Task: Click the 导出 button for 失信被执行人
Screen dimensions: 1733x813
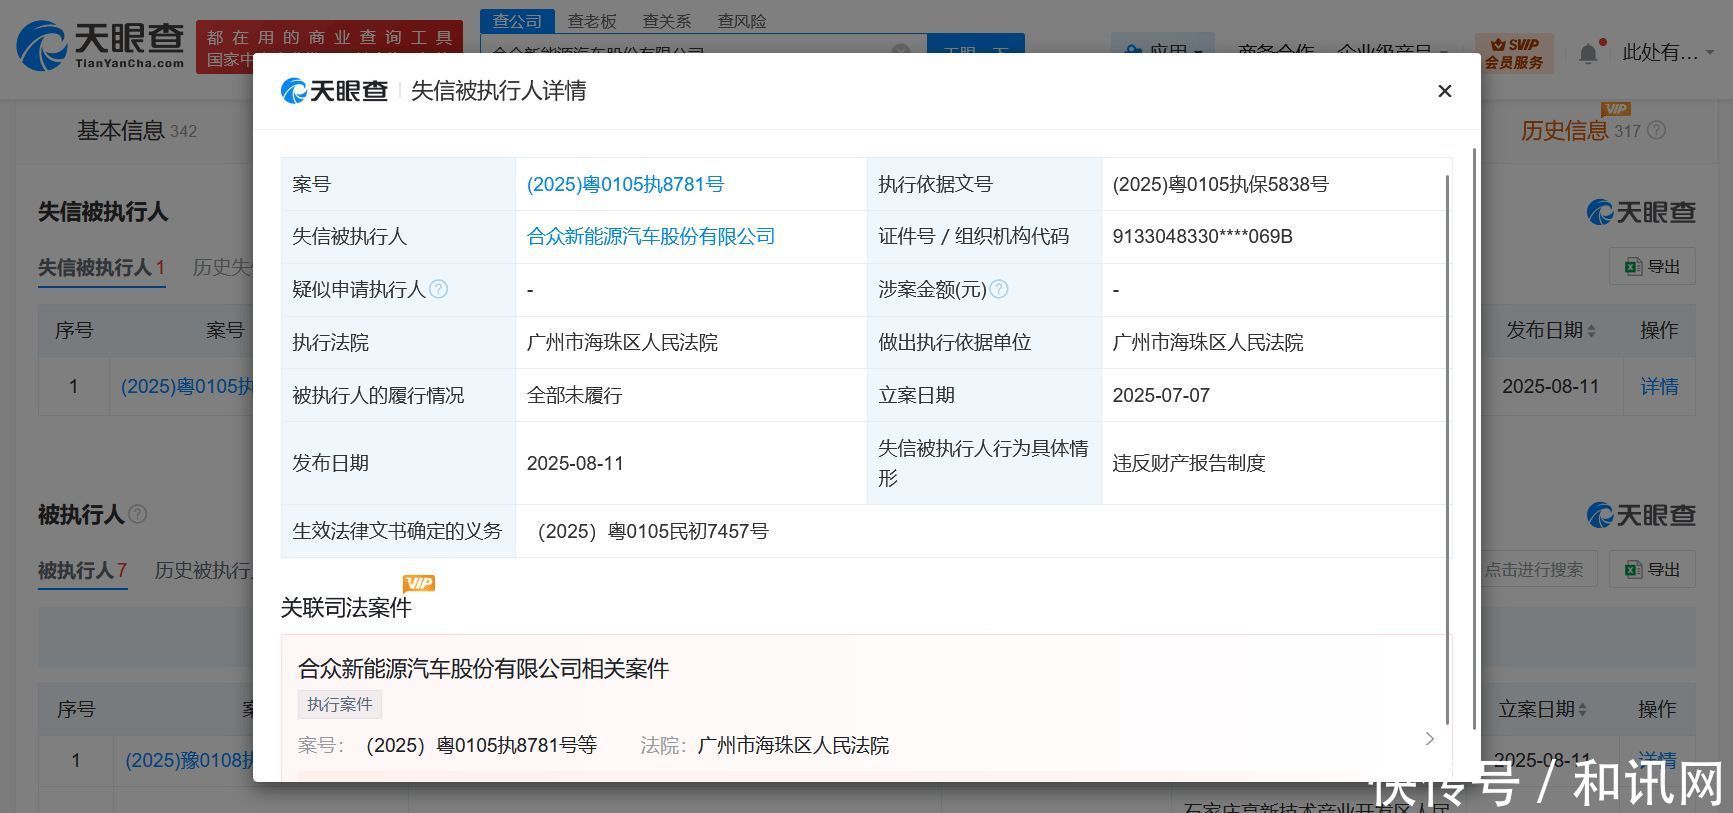Action: tap(1652, 266)
